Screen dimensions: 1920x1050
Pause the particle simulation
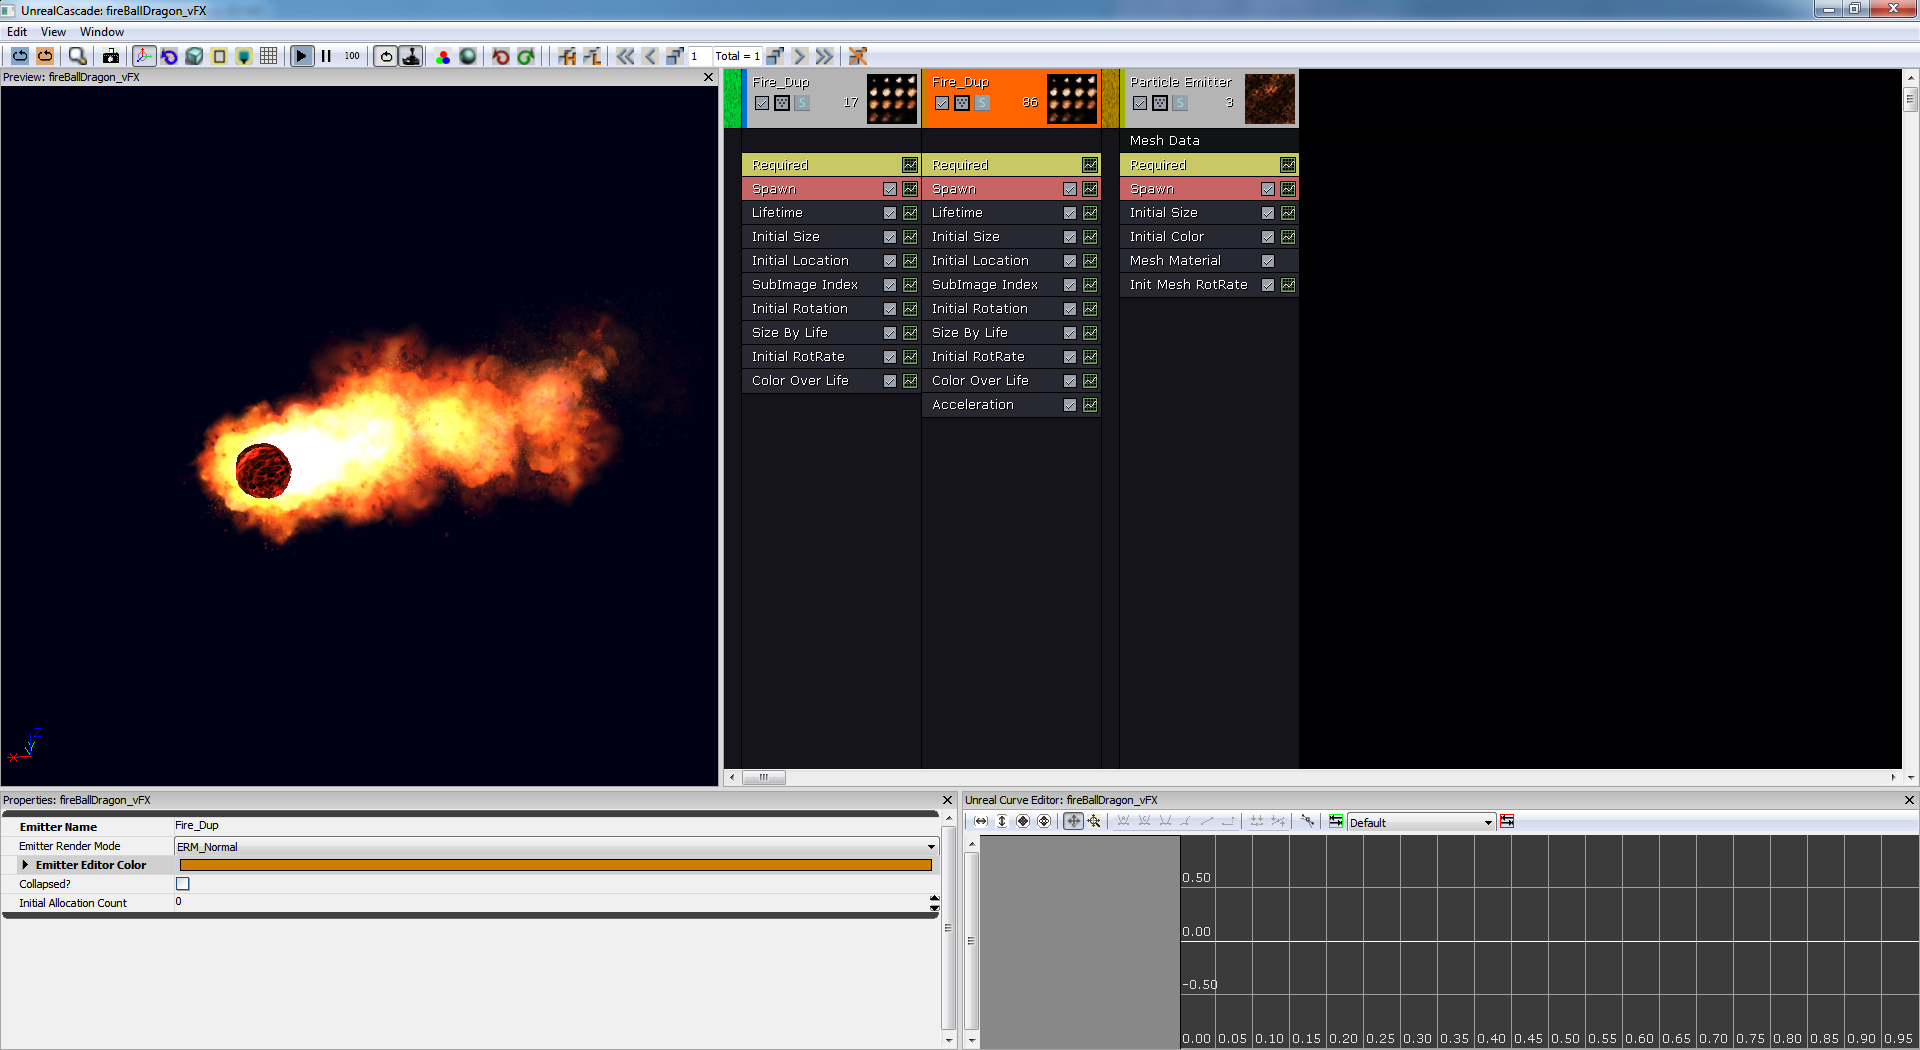(x=326, y=56)
